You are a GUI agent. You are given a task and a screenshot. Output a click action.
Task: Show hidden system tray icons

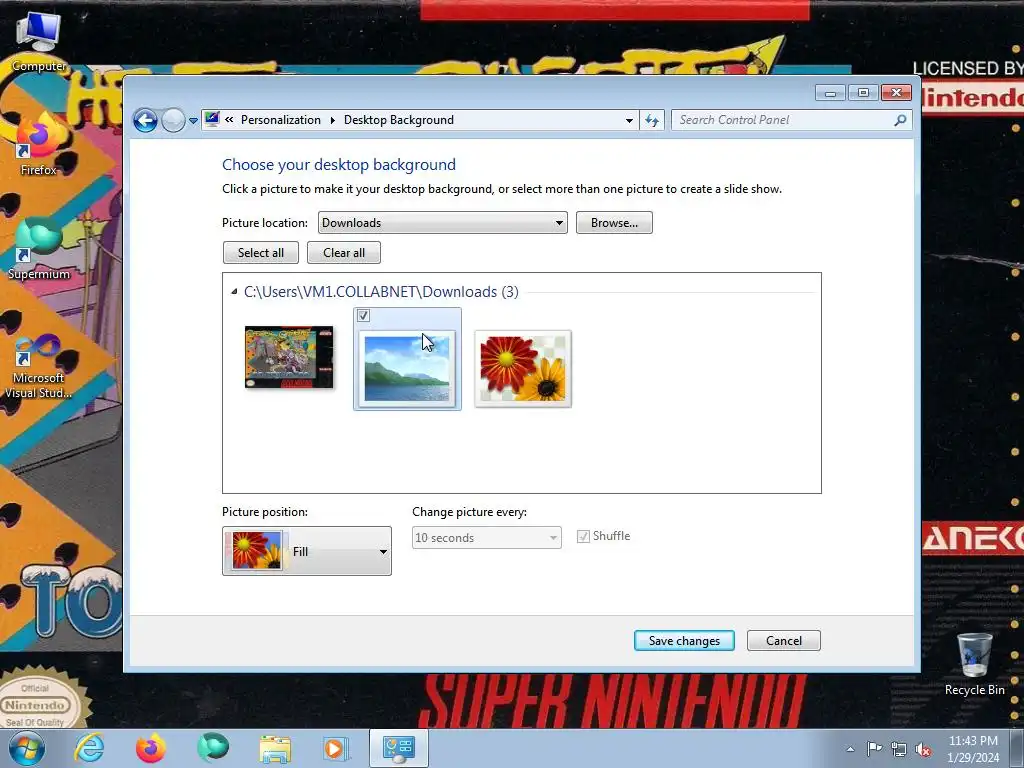[850, 749]
